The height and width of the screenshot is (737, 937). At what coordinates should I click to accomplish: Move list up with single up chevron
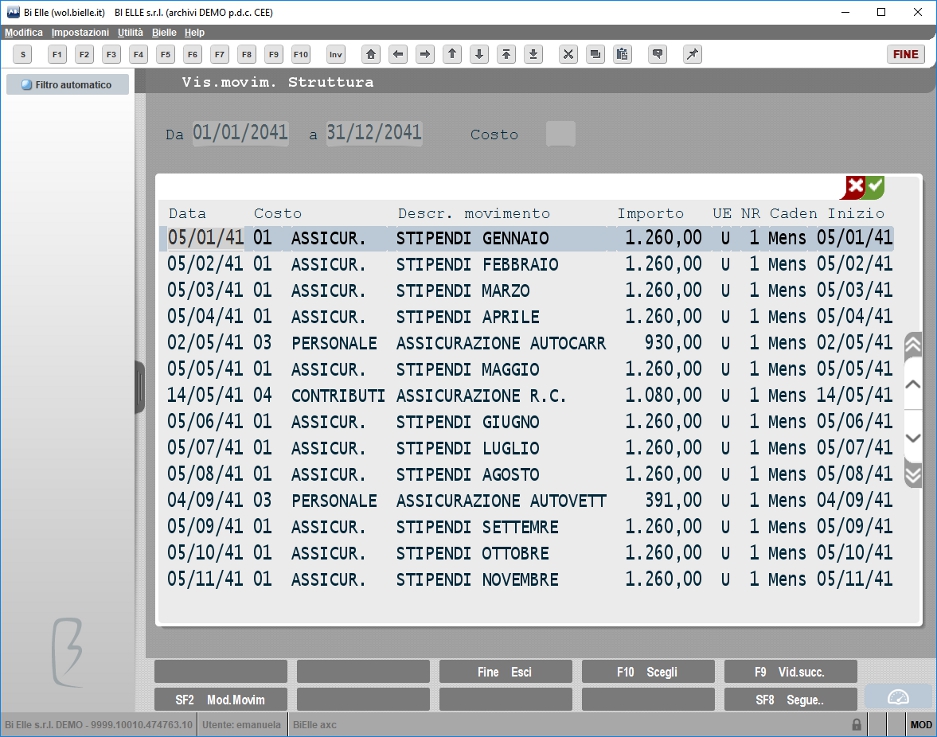tap(913, 384)
